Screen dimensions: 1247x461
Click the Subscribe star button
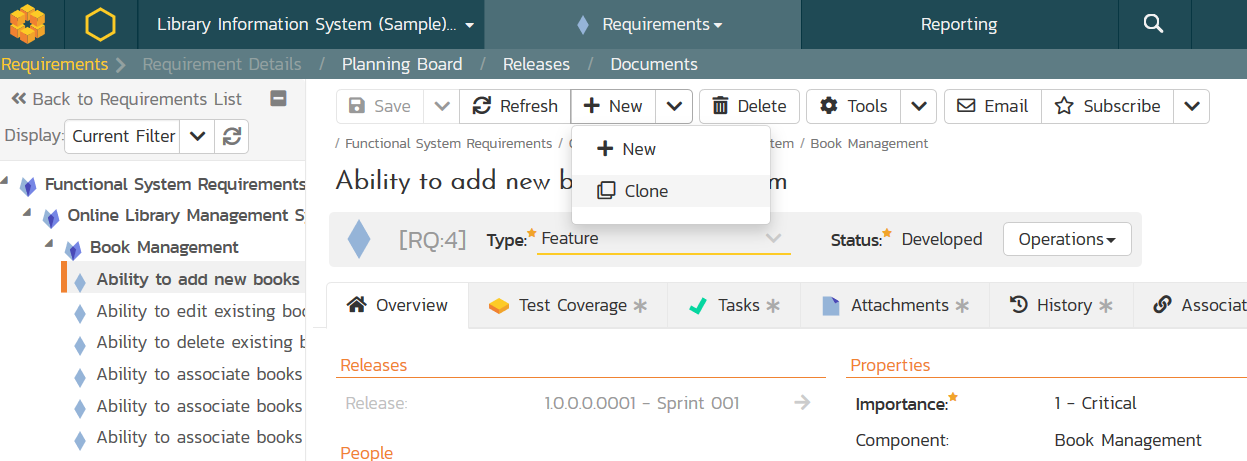[1107, 106]
